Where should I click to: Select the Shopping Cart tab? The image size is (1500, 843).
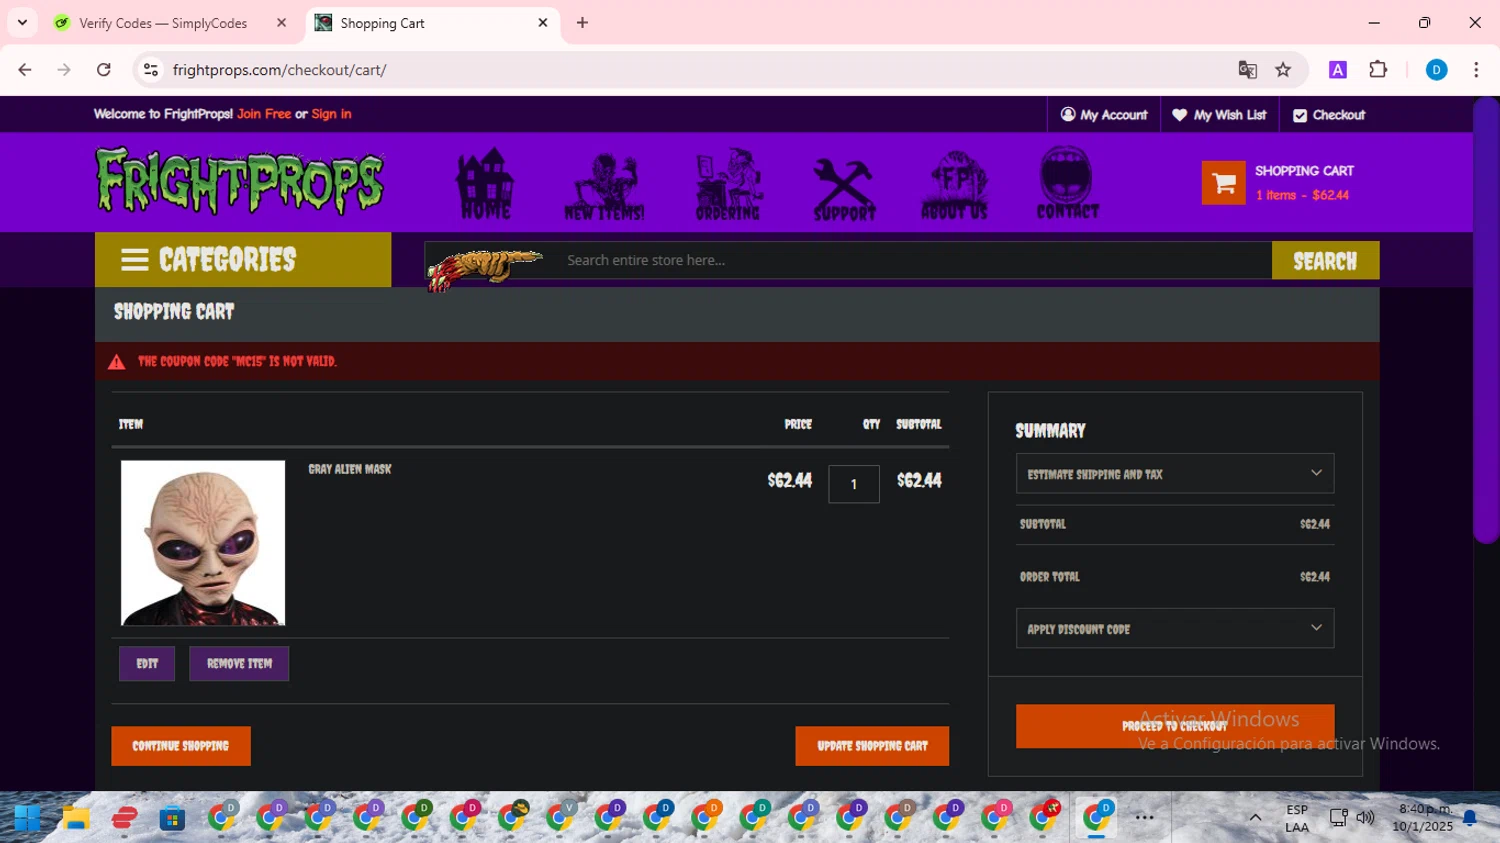click(x=382, y=23)
